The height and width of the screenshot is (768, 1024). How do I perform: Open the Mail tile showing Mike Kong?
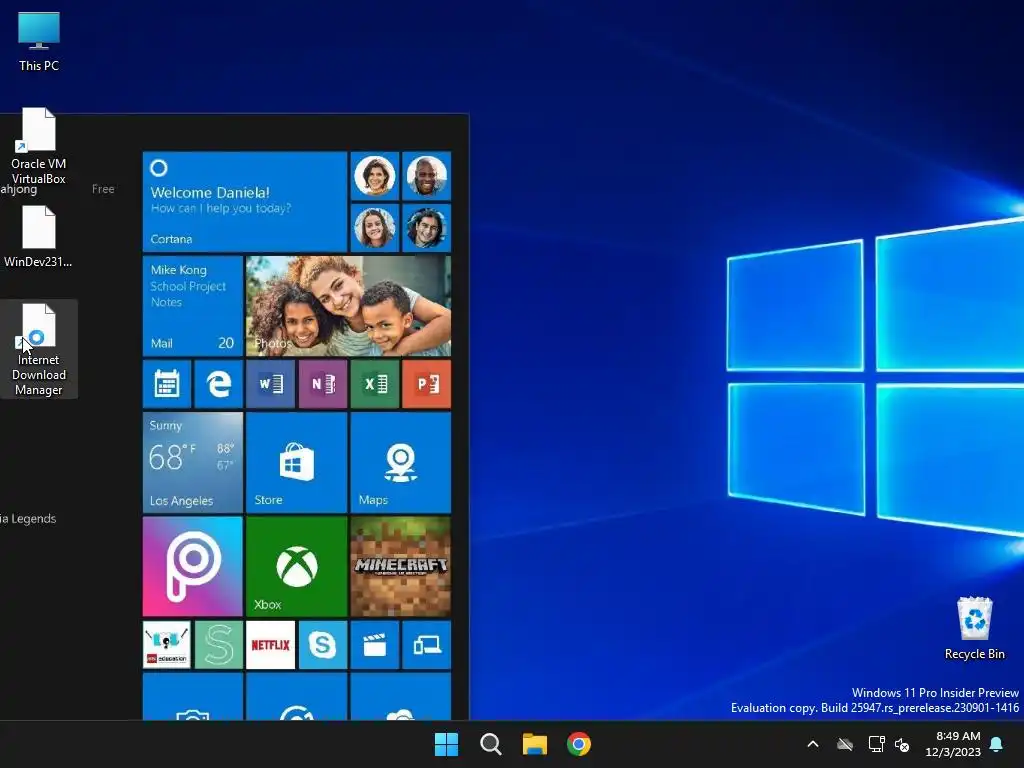point(193,306)
